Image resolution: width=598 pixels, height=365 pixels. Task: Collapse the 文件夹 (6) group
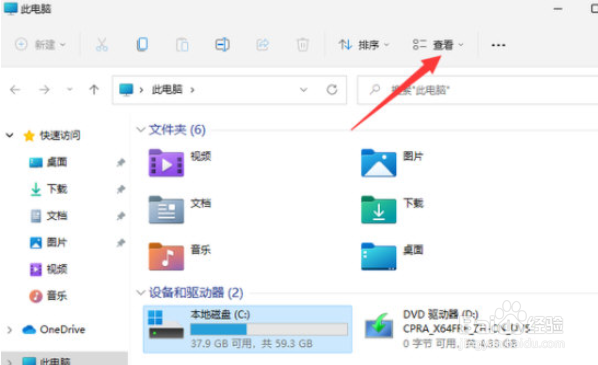pos(141,130)
